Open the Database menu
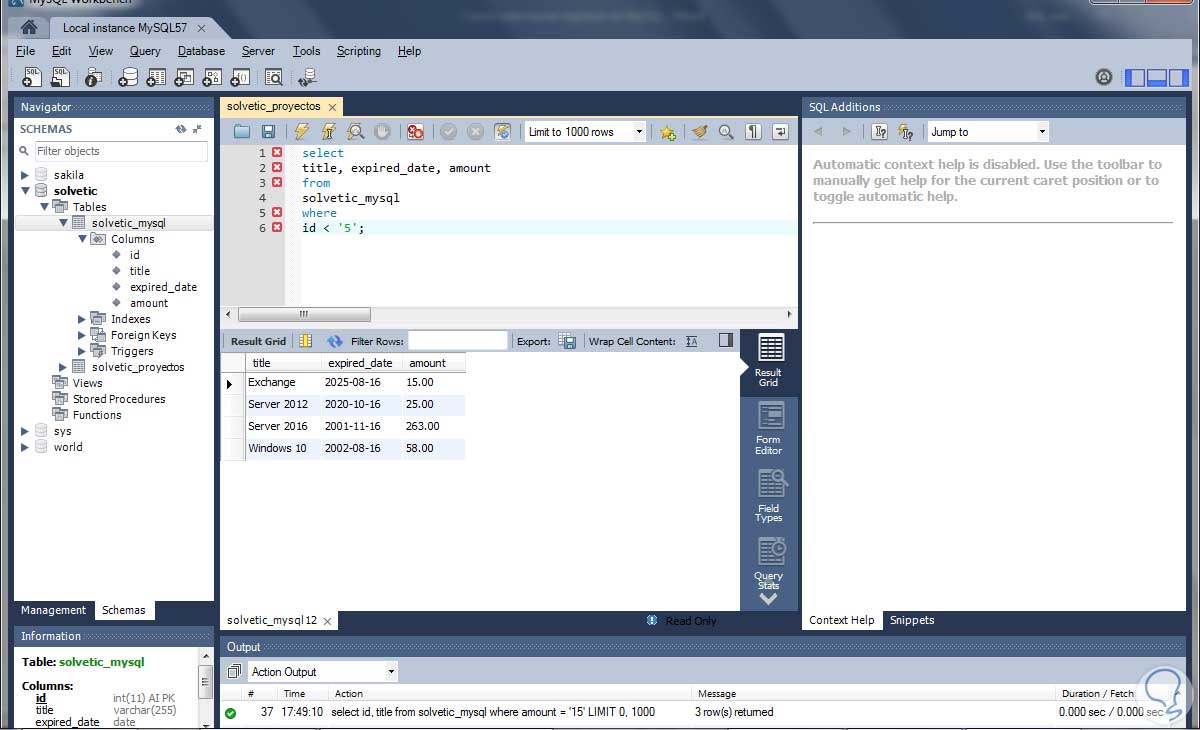Viewport: 1200px width, 730px height. [201, 51]
